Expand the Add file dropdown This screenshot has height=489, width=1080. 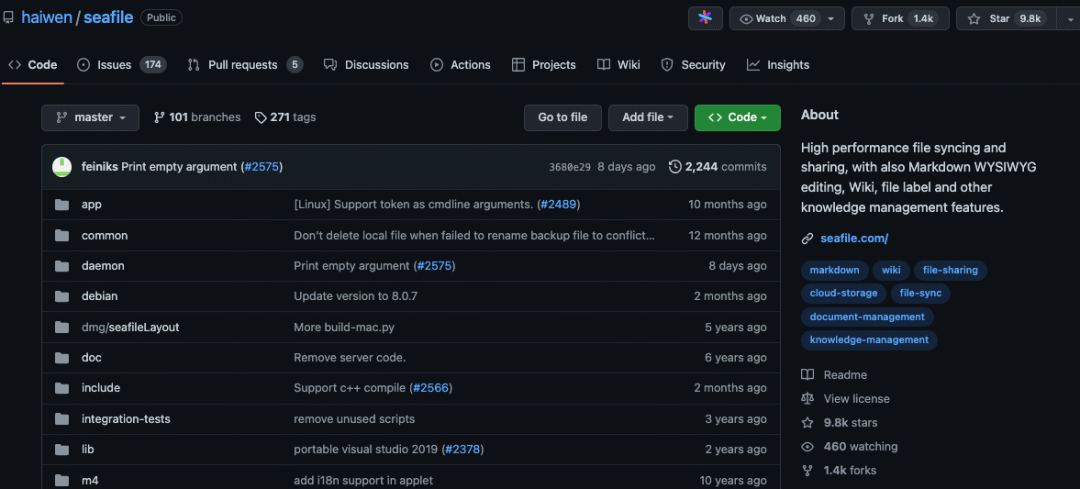pos(647,118)
